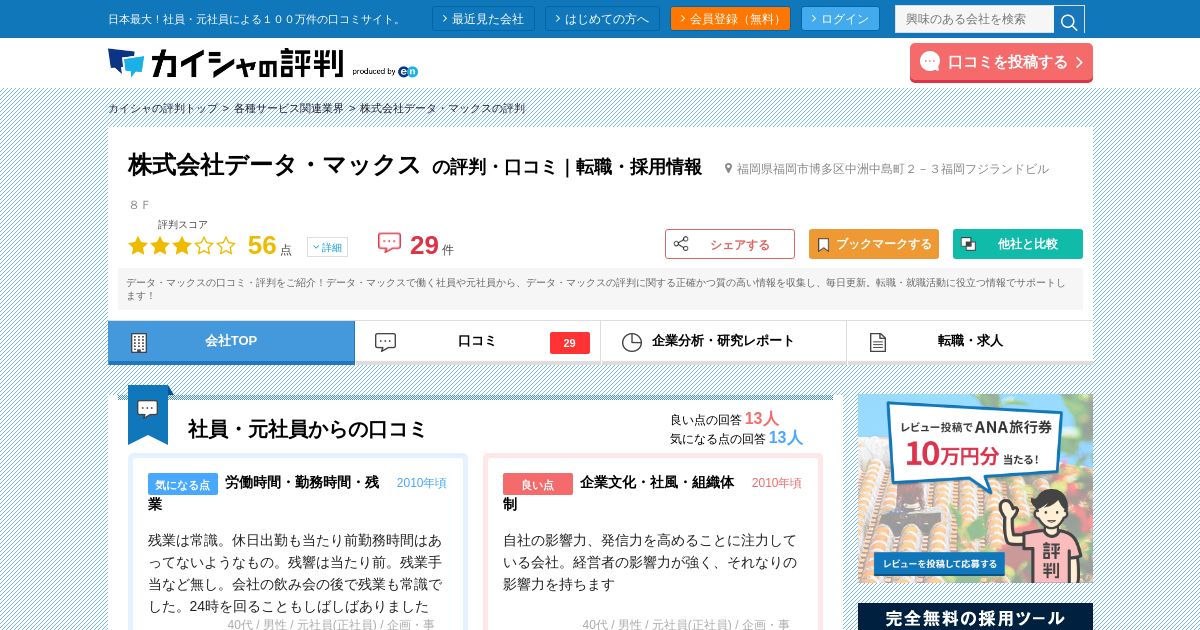
Task: Click 会員登録（無料） button
Action: pos(730,19)
